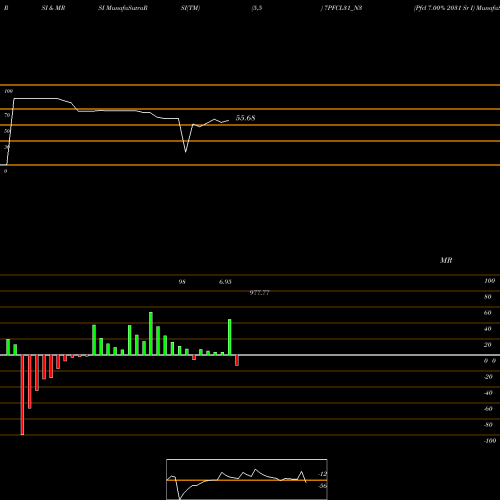Click the 6.93 value label
The width and height of the screenshot is (500, 500).
pos(225,282)
